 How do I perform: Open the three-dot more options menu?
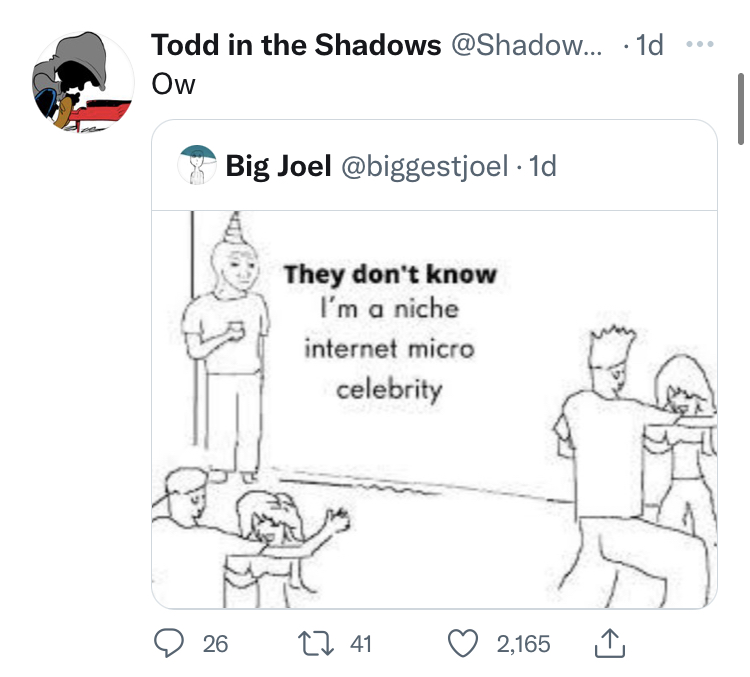pos(699,44)
